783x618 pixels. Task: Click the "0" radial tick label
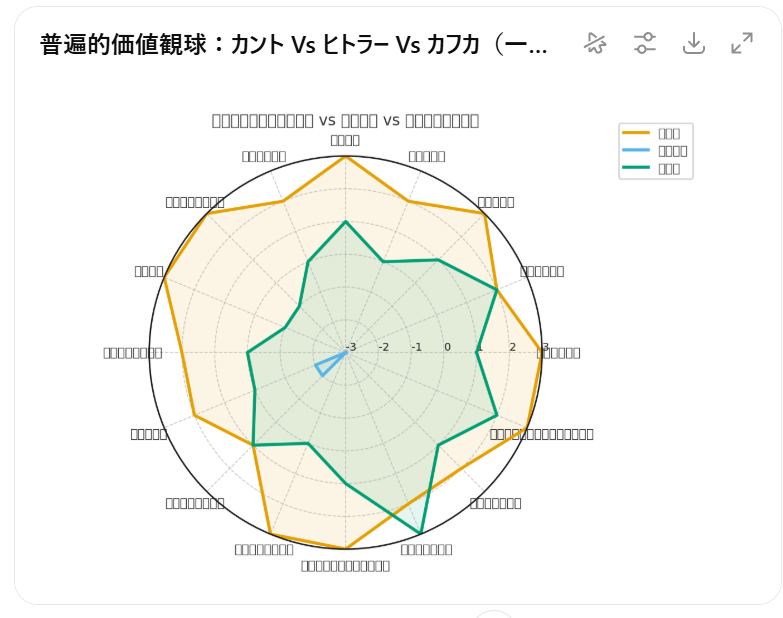(447, 347)
